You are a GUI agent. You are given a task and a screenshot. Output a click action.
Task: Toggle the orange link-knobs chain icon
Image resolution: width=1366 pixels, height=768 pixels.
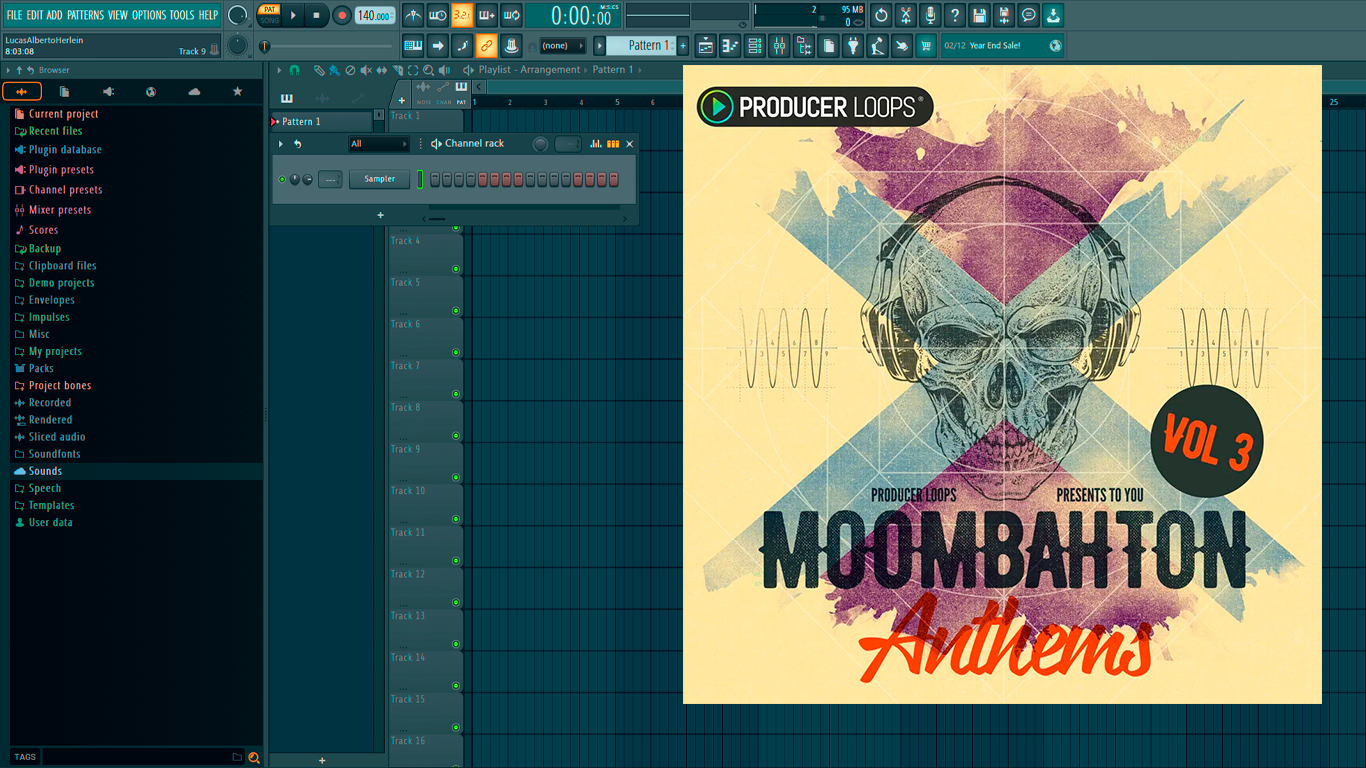click(x=486, y=45)
